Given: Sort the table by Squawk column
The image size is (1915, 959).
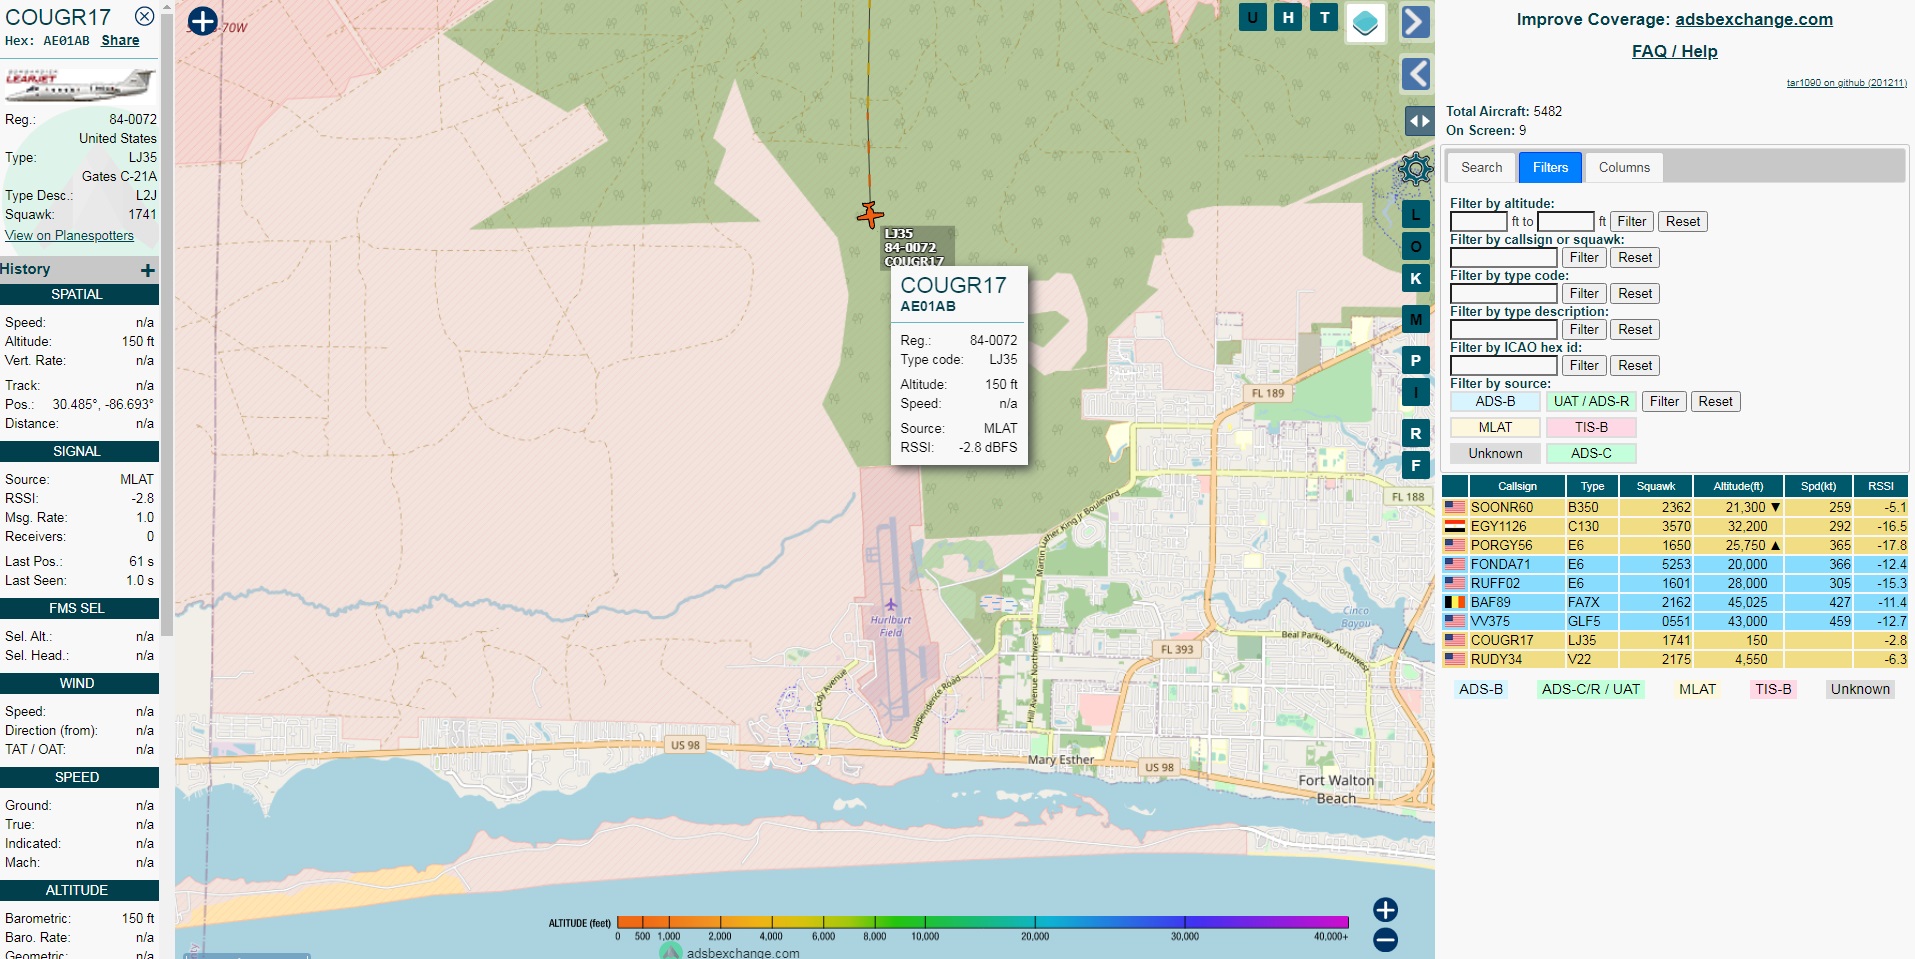Looking at the screenshot, I should coord(1656,486).
